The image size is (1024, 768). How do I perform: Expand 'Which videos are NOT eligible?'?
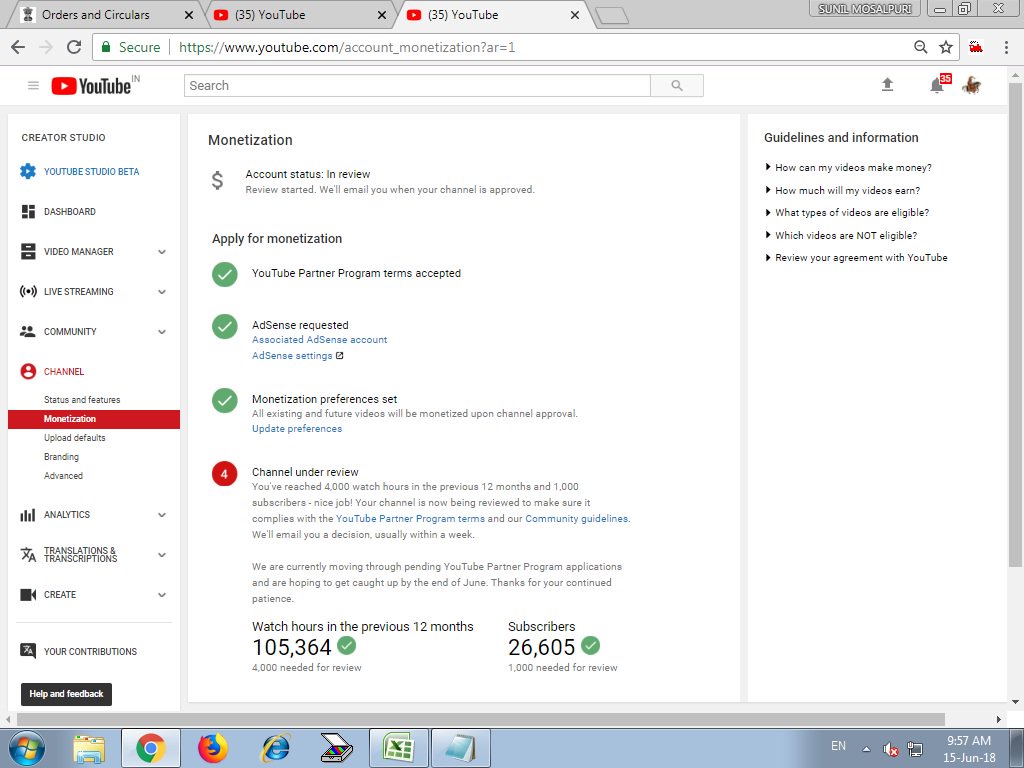click(x=841, y=235)
